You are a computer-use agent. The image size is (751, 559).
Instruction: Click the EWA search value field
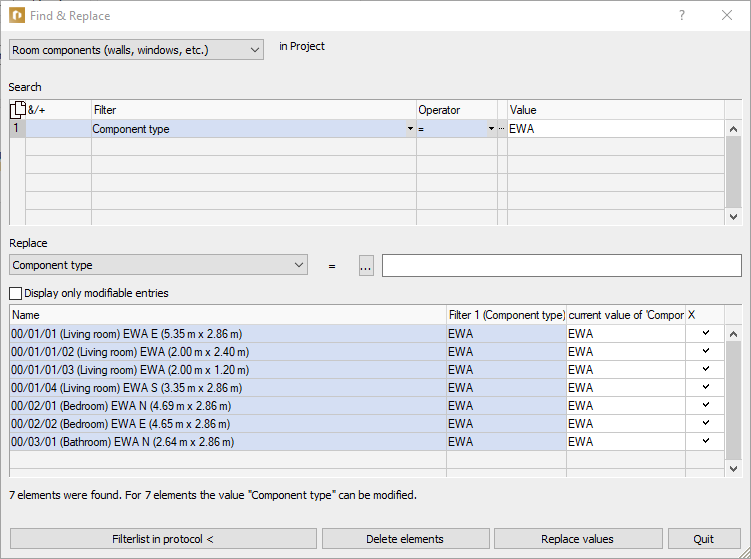pos(615,129)
